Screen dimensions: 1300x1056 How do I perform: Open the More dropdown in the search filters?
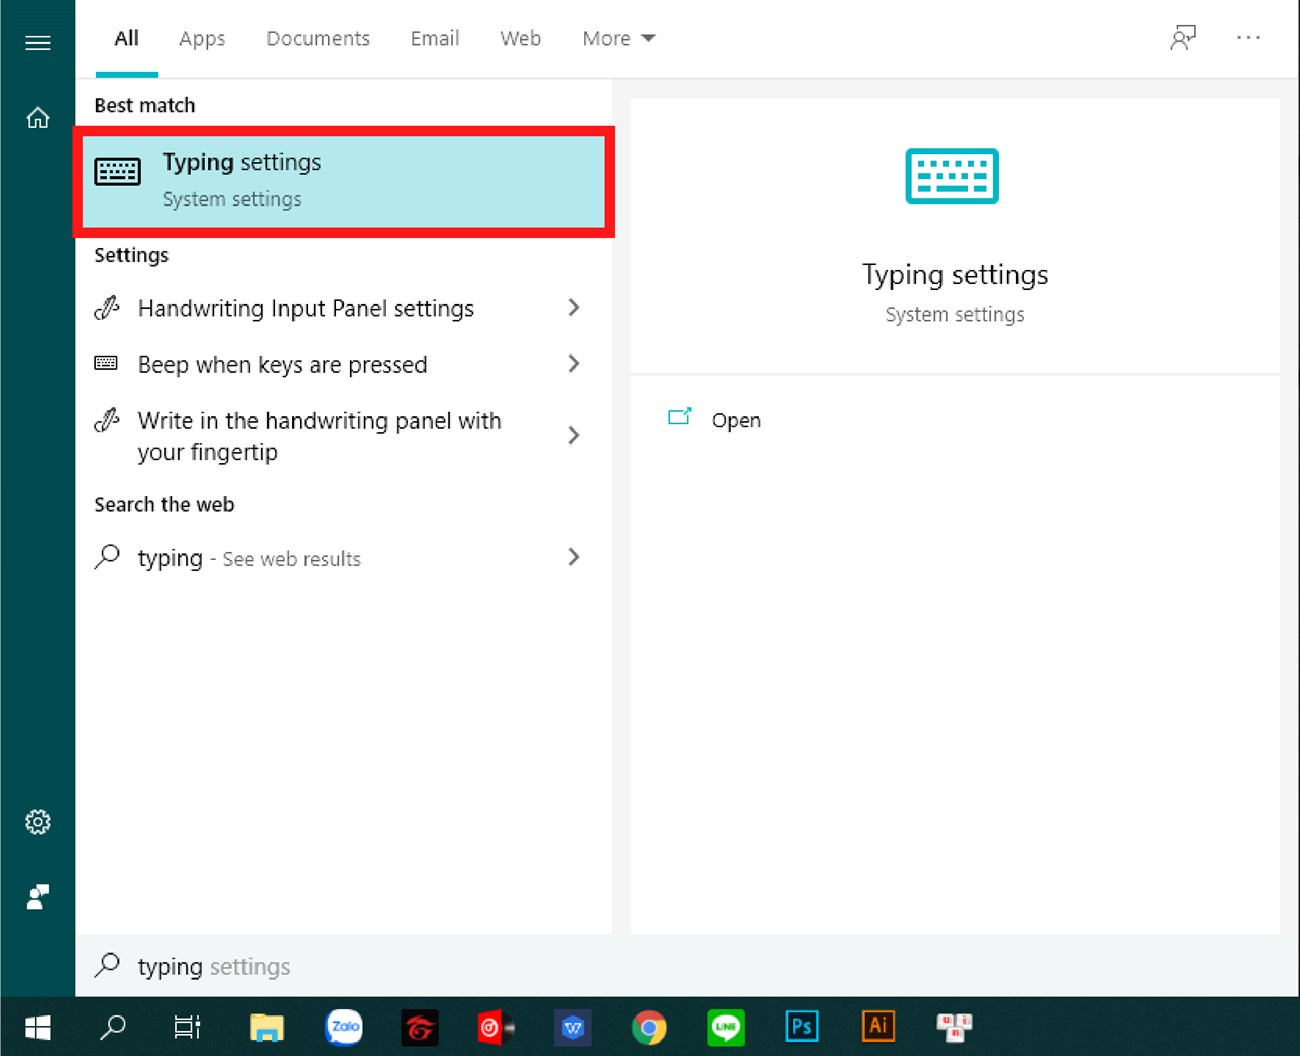(617, 38)
